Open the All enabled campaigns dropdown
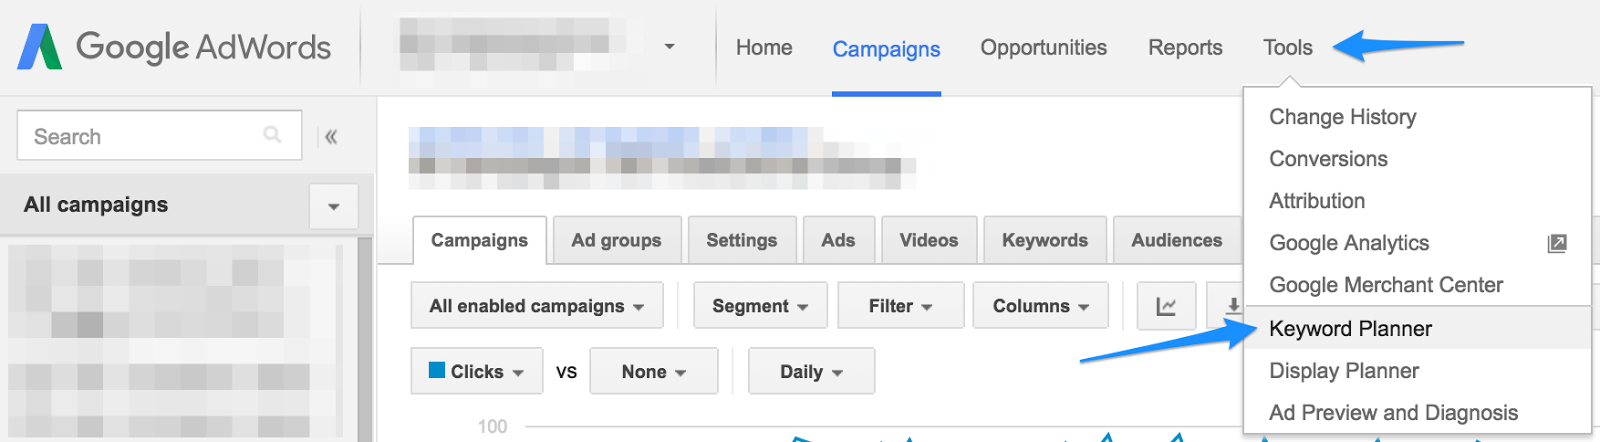This screenshot has height=442, width=1600. click(537, 306)
